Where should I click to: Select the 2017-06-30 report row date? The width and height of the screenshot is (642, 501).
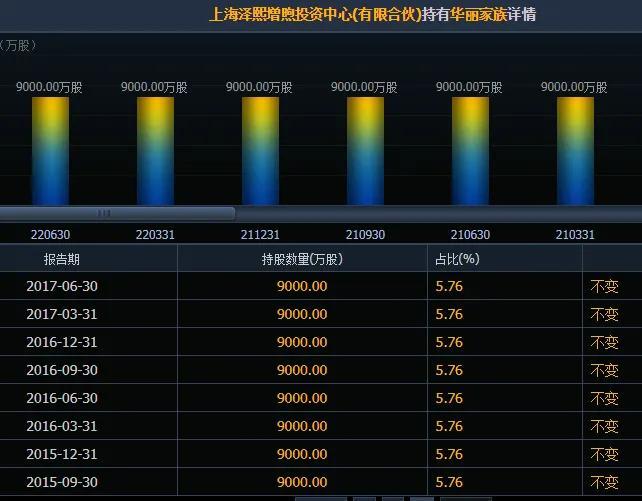[62, 286]
